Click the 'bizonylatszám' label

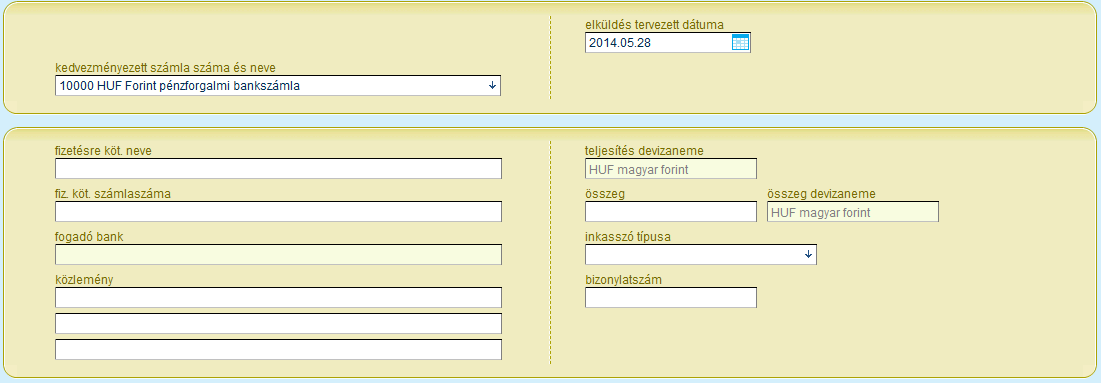click(x=624, y=280)
